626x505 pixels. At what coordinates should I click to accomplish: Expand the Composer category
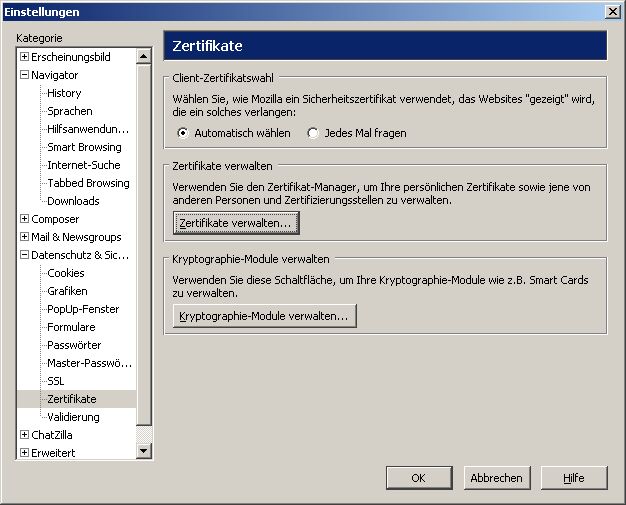point(24,219)
